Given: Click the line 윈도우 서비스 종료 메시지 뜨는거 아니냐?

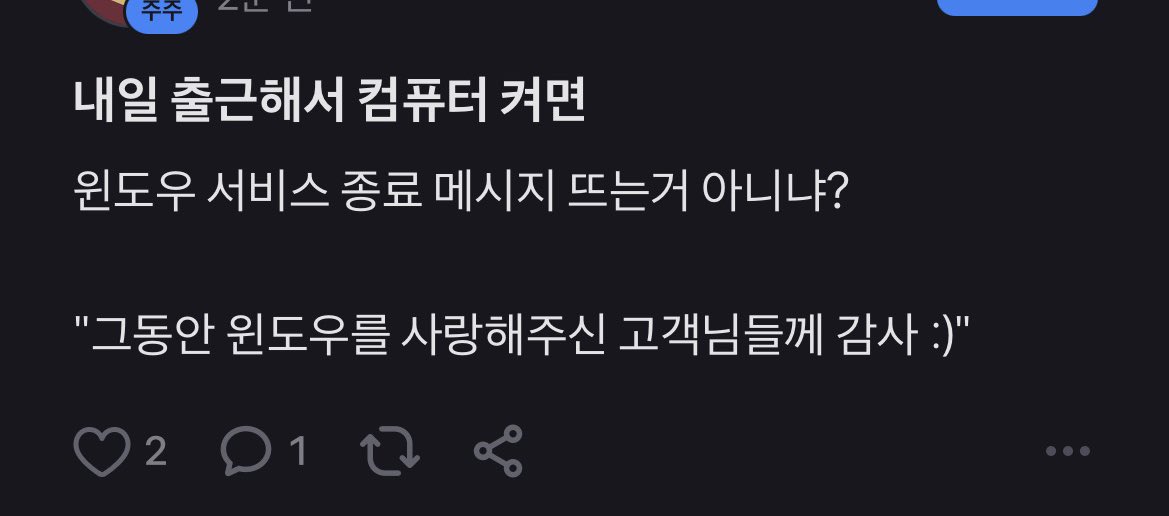Looking at the screenshot, I should 459,192.
